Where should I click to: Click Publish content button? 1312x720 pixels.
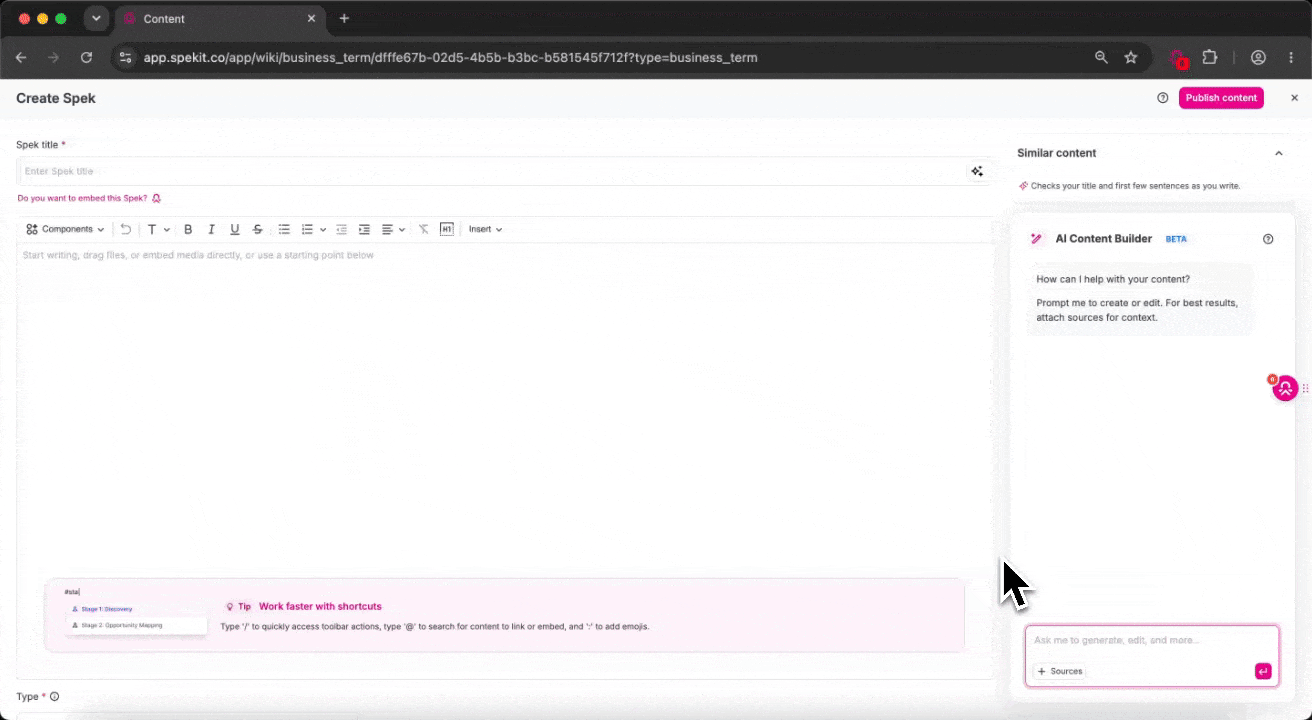click(1221, 98)
